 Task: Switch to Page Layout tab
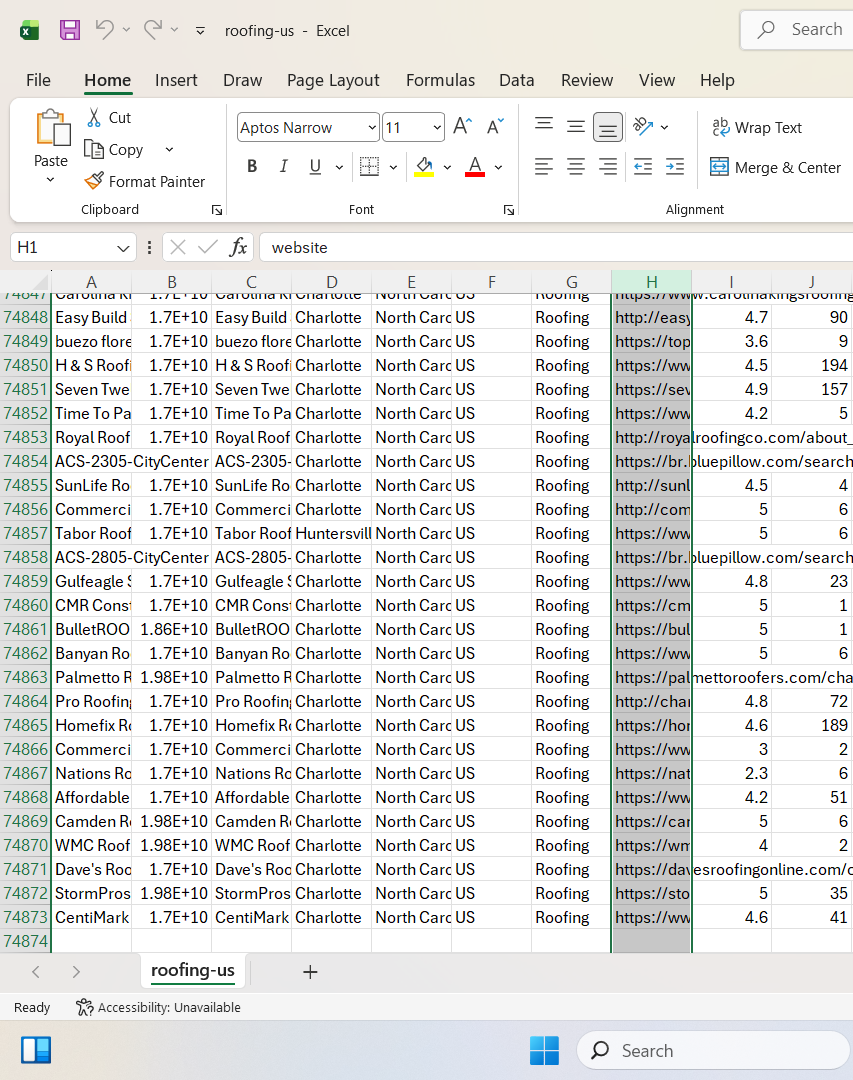point(333,80)
